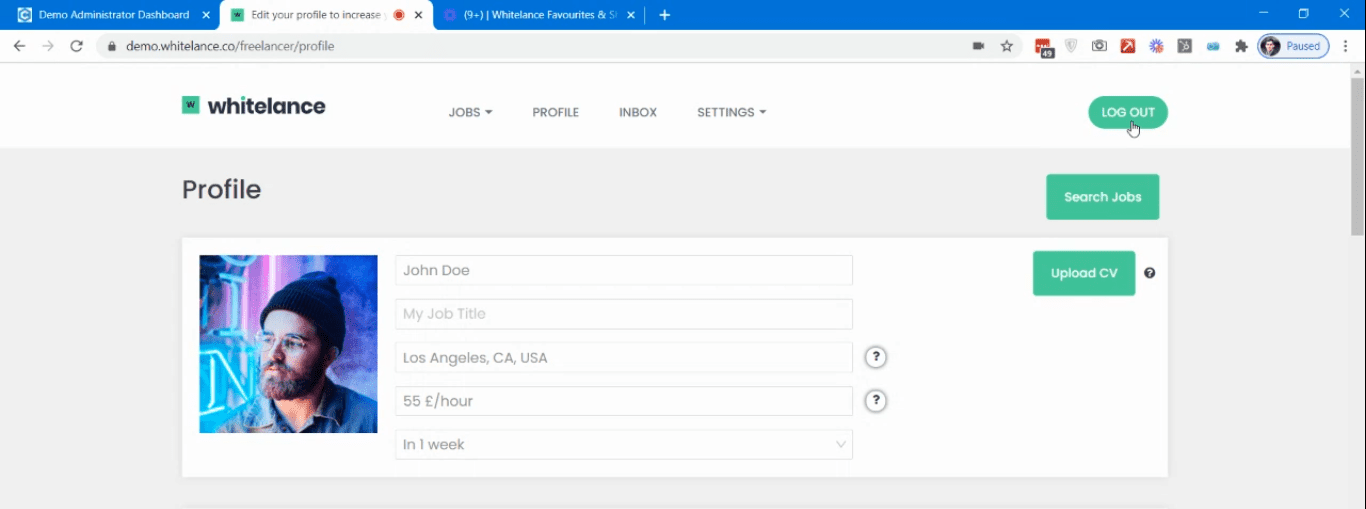Click the whitelance logo
The image size is (1366, 509).
pyautogui.click(x=253, y=106)
